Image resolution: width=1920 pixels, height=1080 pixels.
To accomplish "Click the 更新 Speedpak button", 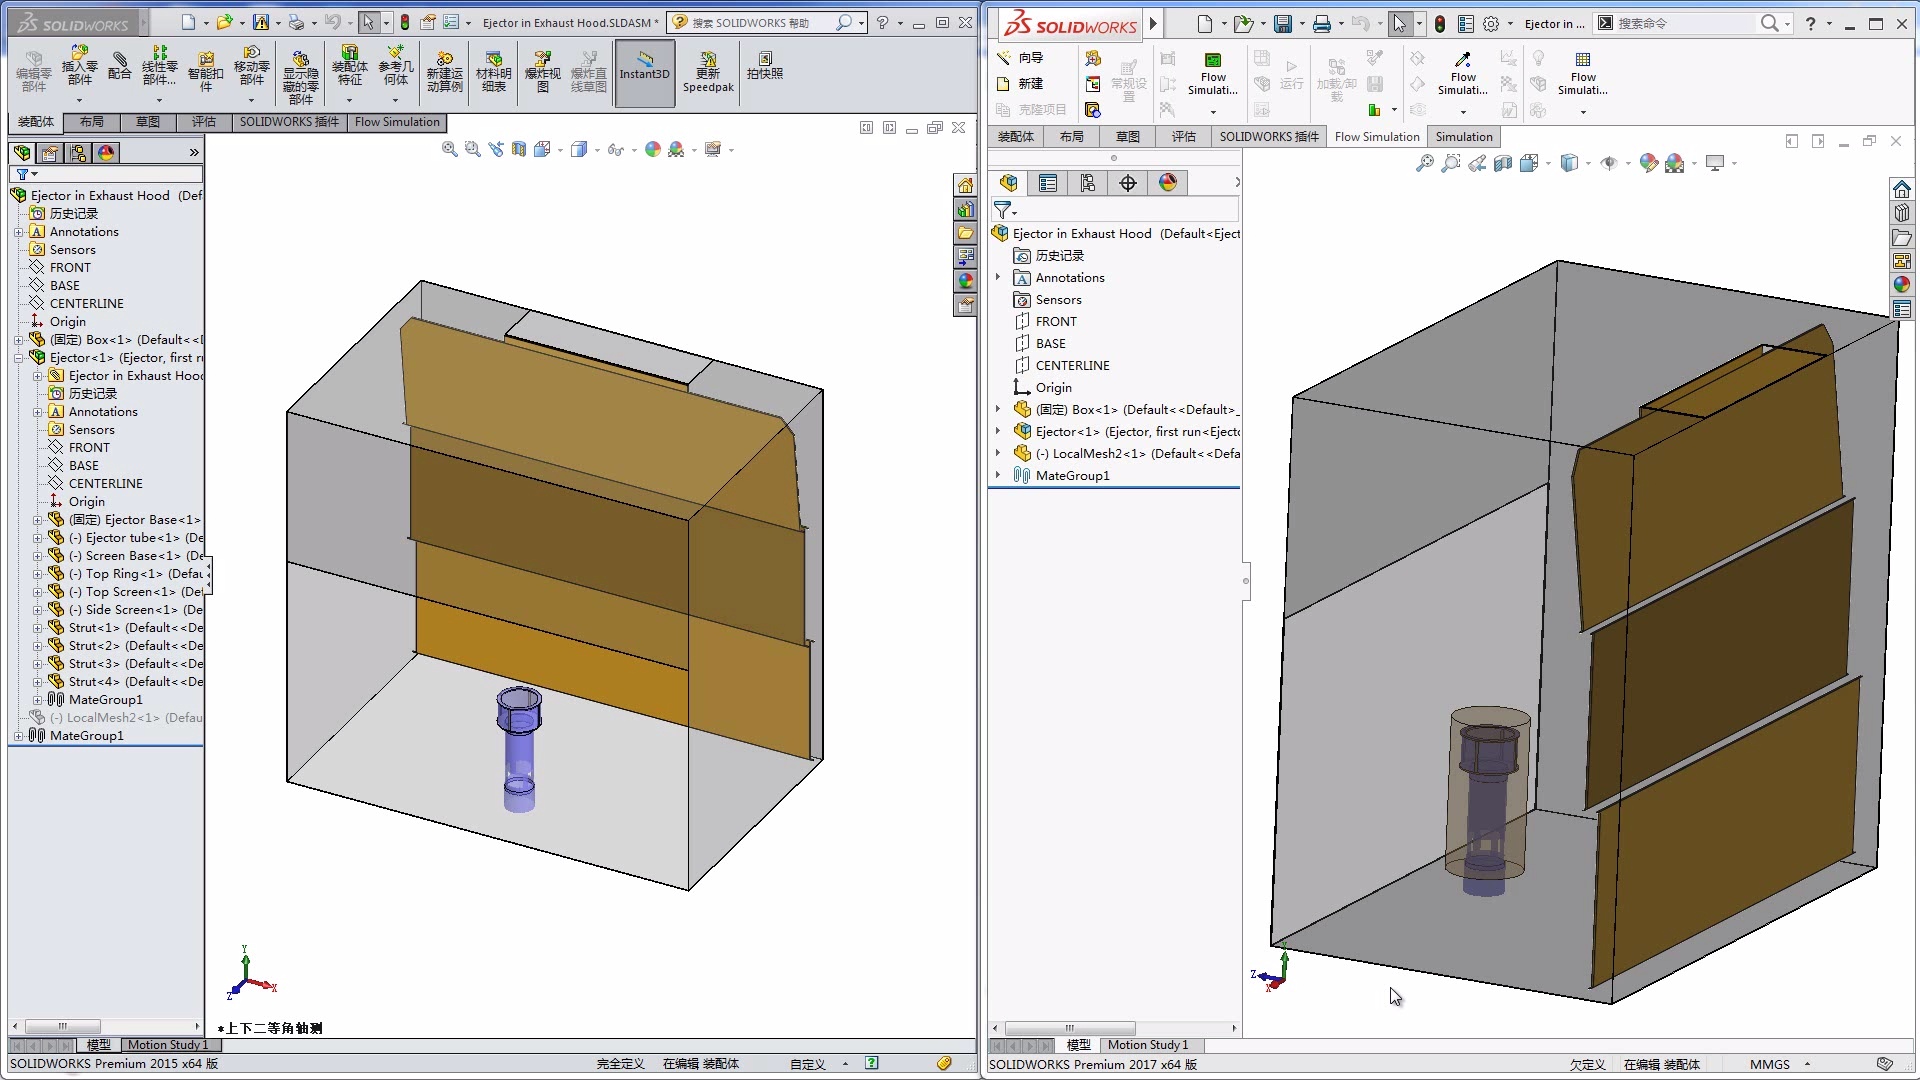I will (709, 70).
